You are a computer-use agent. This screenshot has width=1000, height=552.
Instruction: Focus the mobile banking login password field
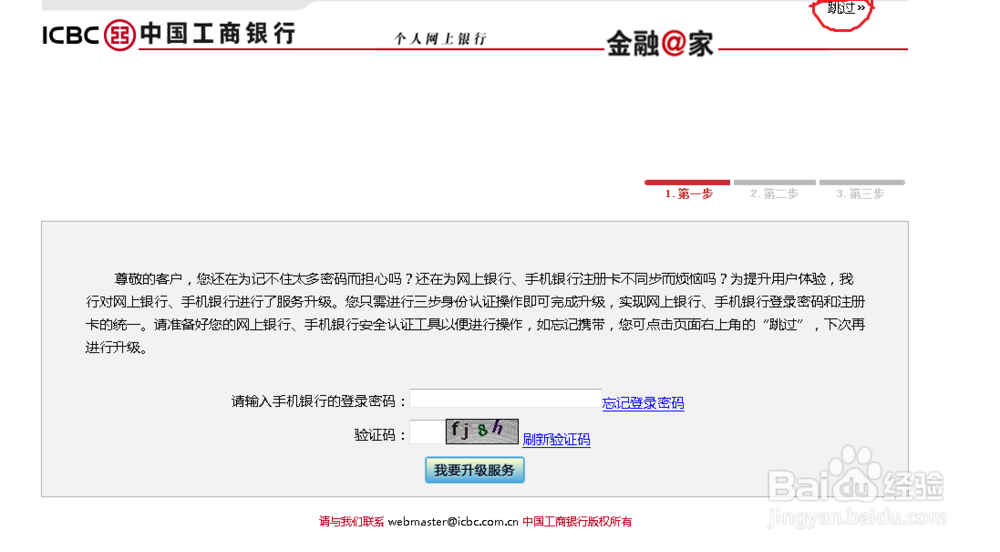click(x=505, y=399)
